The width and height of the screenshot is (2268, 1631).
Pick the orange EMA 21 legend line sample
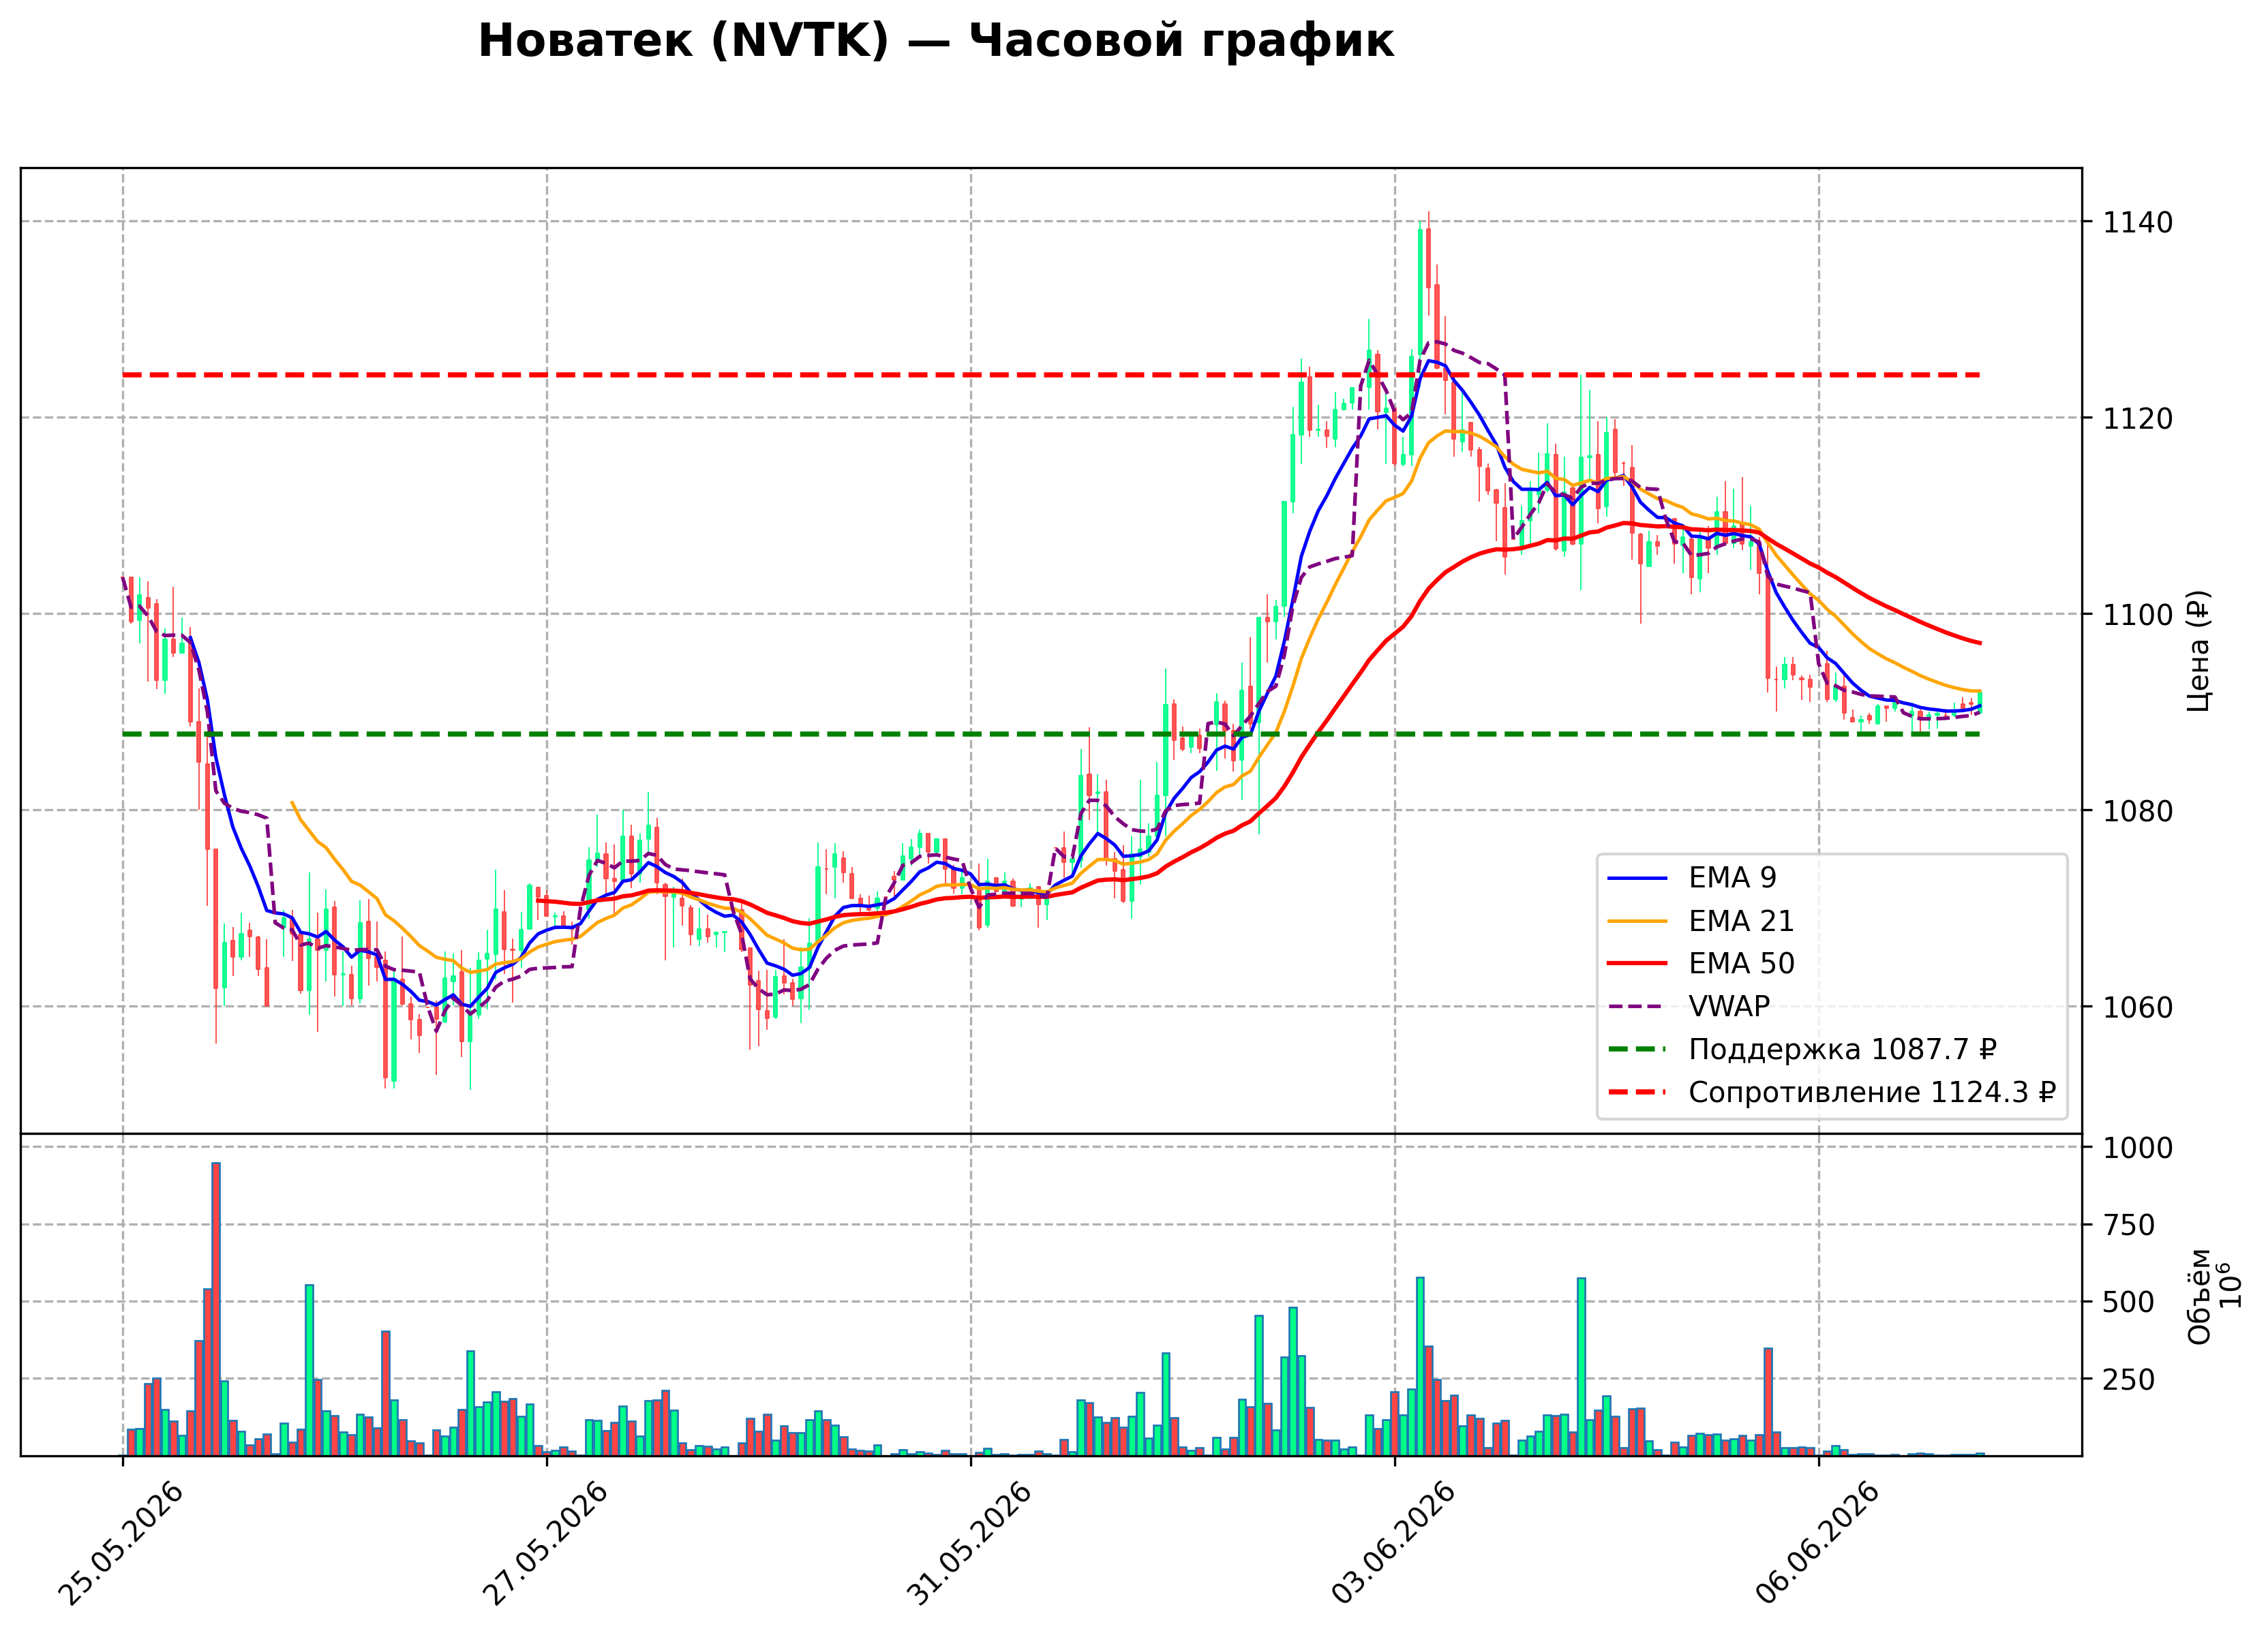(1637, 922)
